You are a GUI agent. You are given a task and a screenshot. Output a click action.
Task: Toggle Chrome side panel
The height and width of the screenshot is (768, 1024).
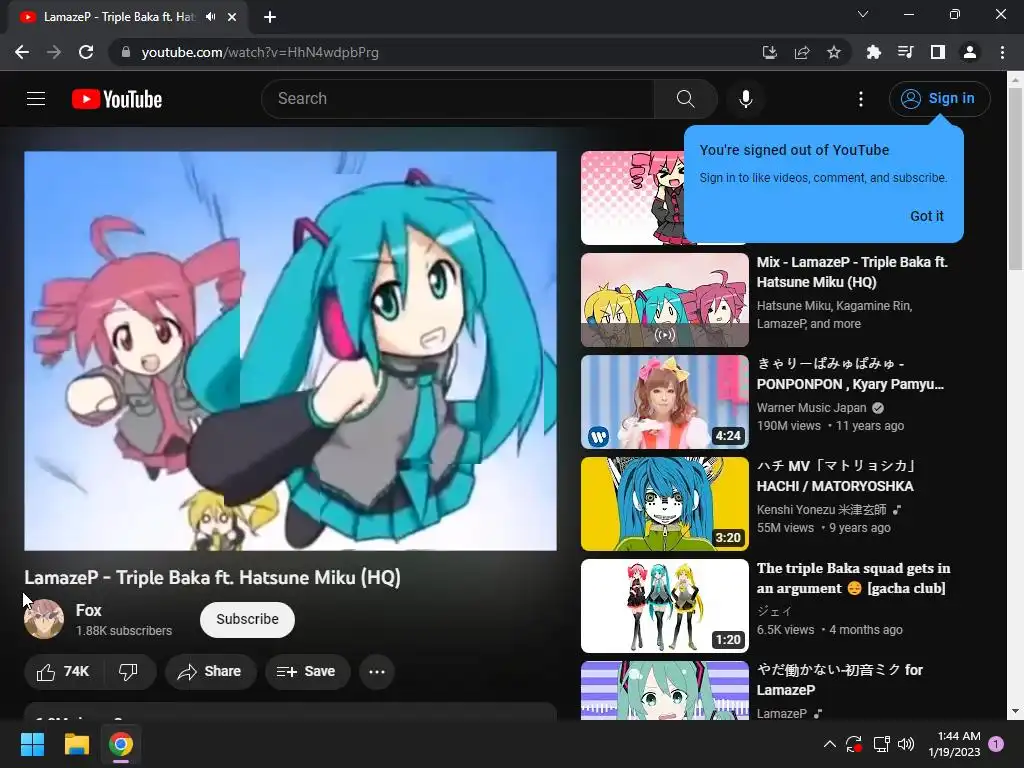click(938, 52)
